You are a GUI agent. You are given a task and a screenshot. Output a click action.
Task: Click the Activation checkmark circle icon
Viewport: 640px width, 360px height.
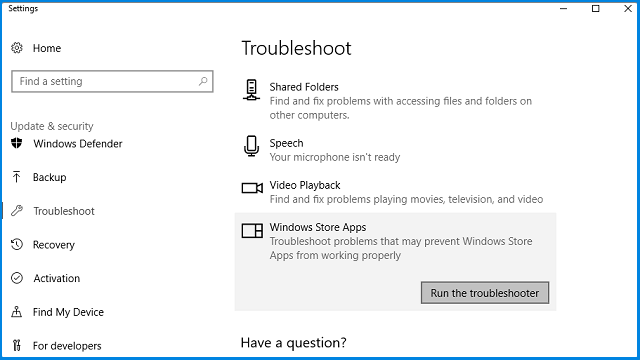17,278
